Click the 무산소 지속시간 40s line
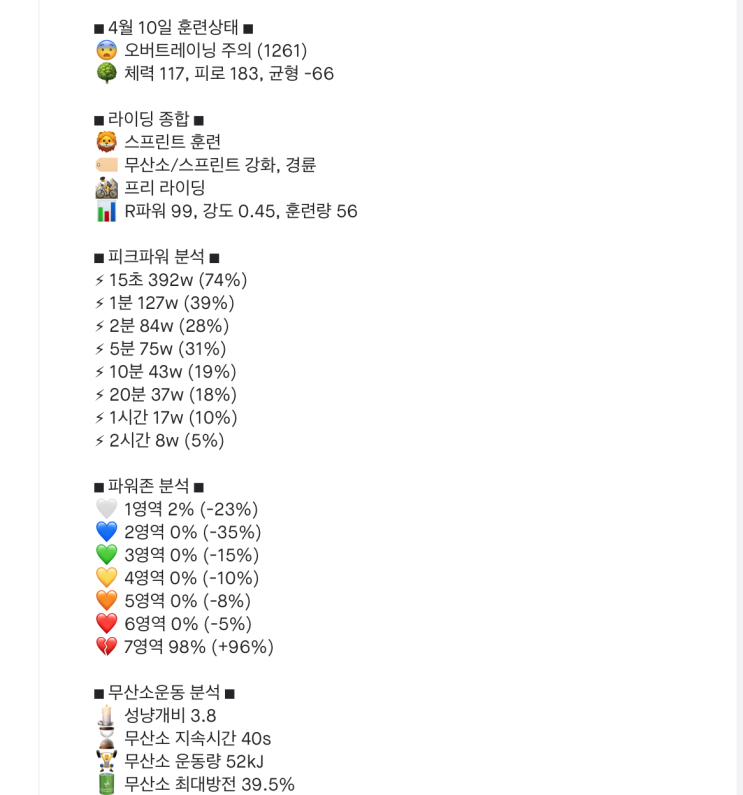Screen dimensions: 743x795 (x=197, y=739)
